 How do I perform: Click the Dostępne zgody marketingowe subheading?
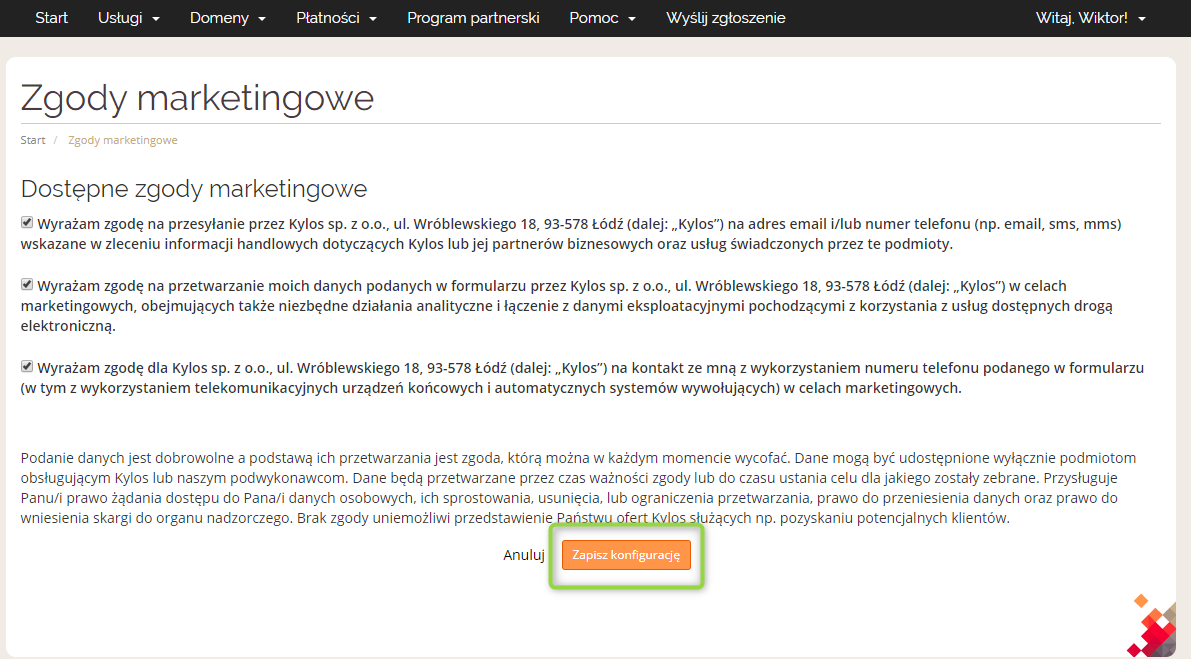coord(194,188)
